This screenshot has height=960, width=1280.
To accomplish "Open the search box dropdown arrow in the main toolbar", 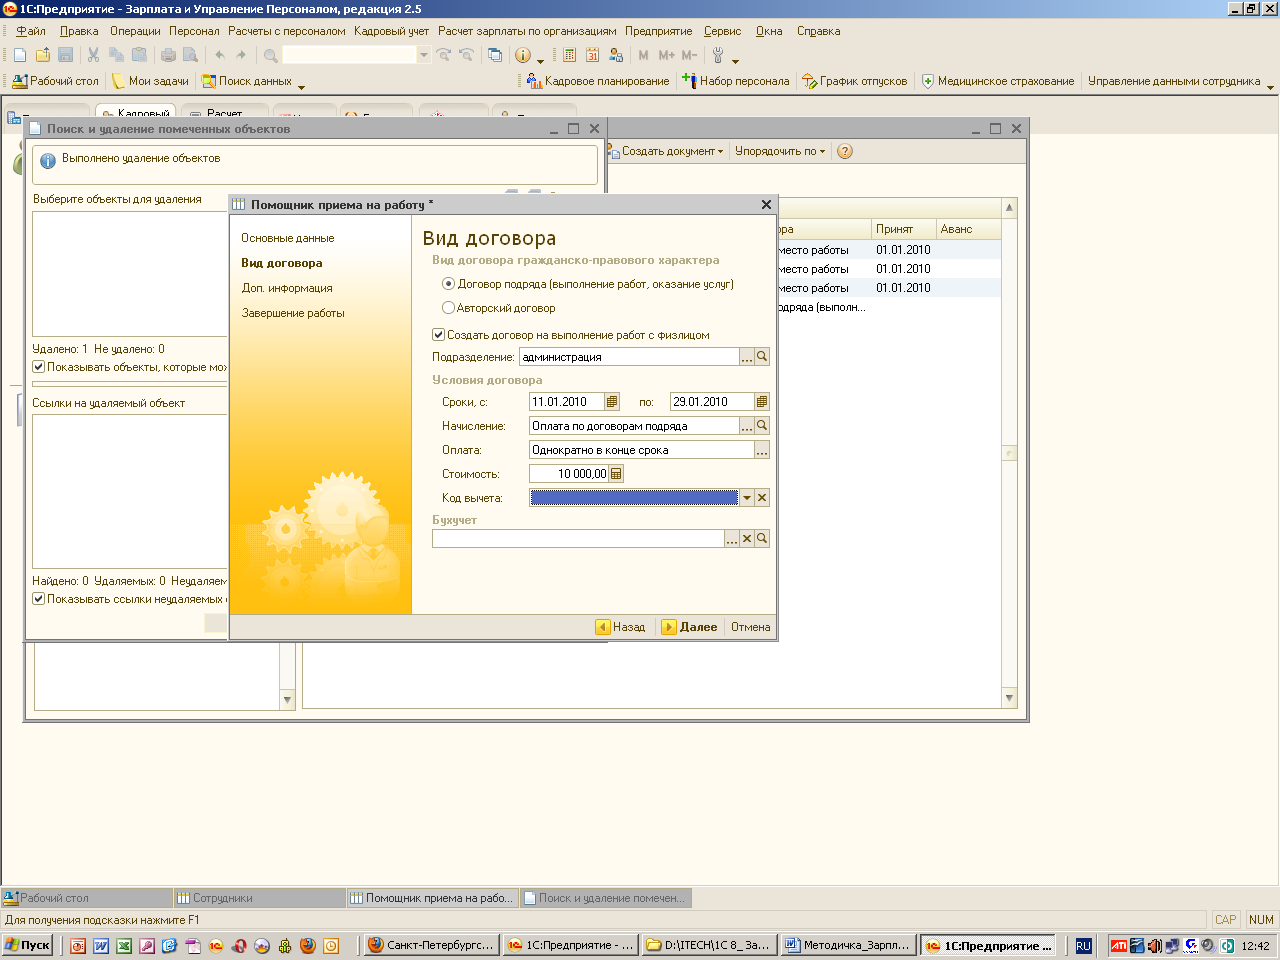I will (424, 55).
